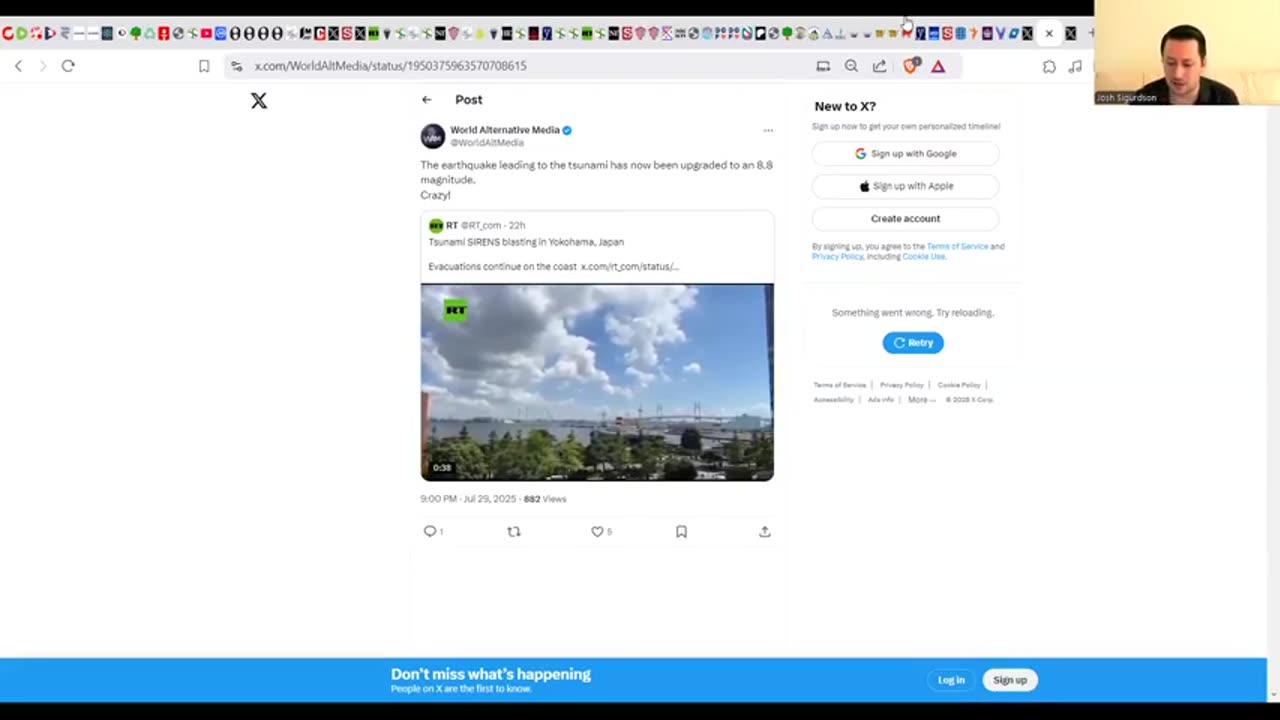
Task: Open footer Privacy Policy link
Action: [901, 385]
